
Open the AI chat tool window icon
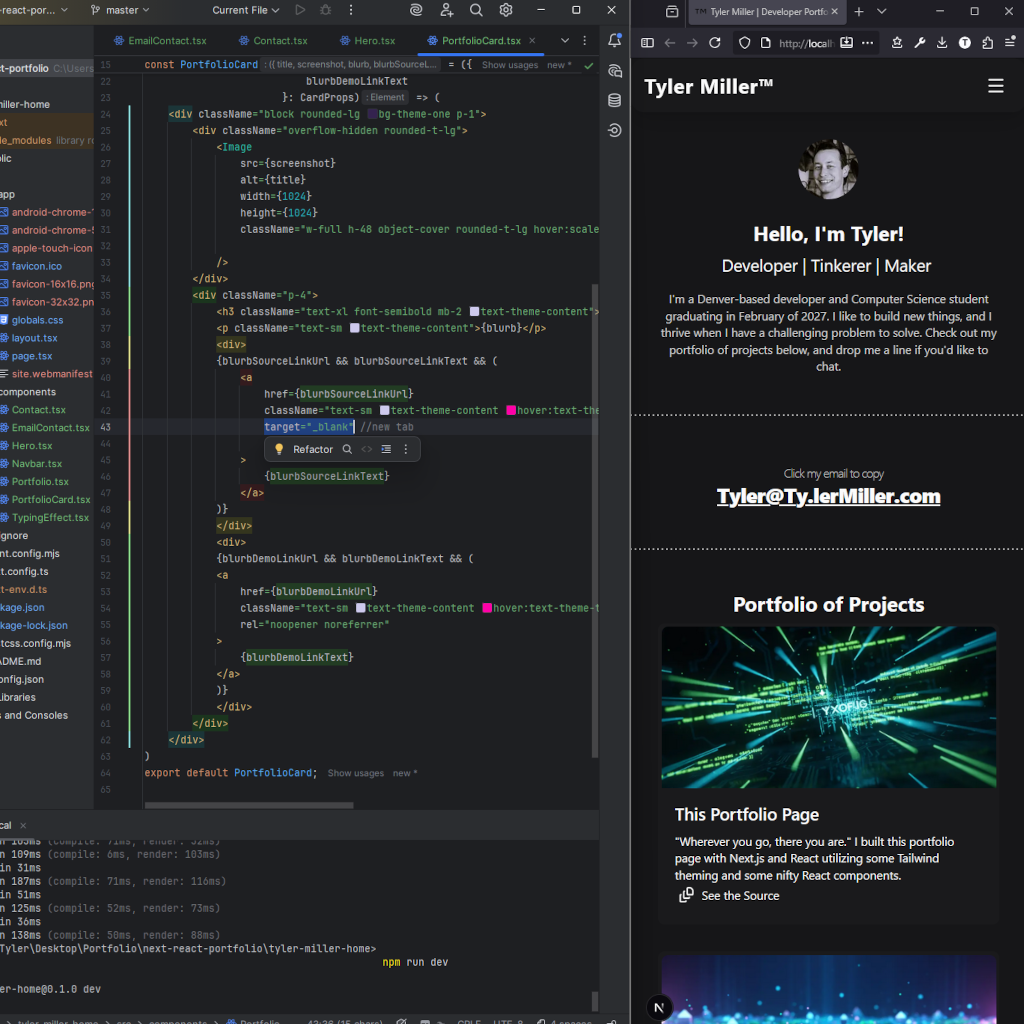pyautogui.click(x=615, y=71)
